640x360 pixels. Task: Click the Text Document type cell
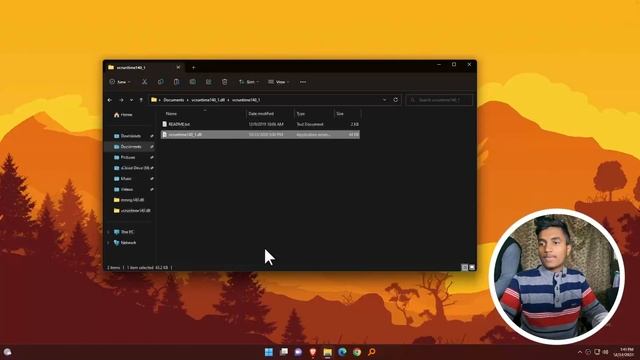[310, 124]
